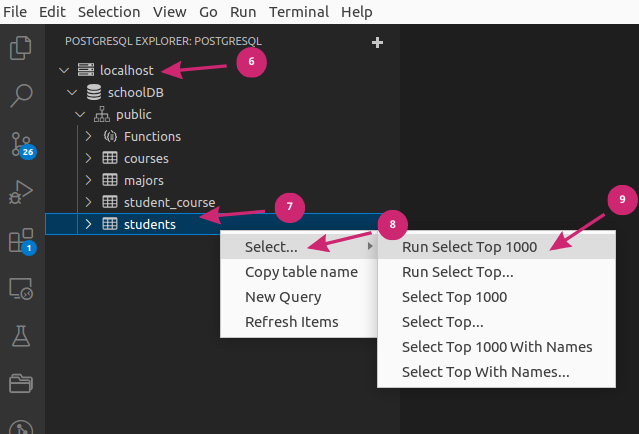
Task: Click the schoolDB database icon
Action: (94, 92)
